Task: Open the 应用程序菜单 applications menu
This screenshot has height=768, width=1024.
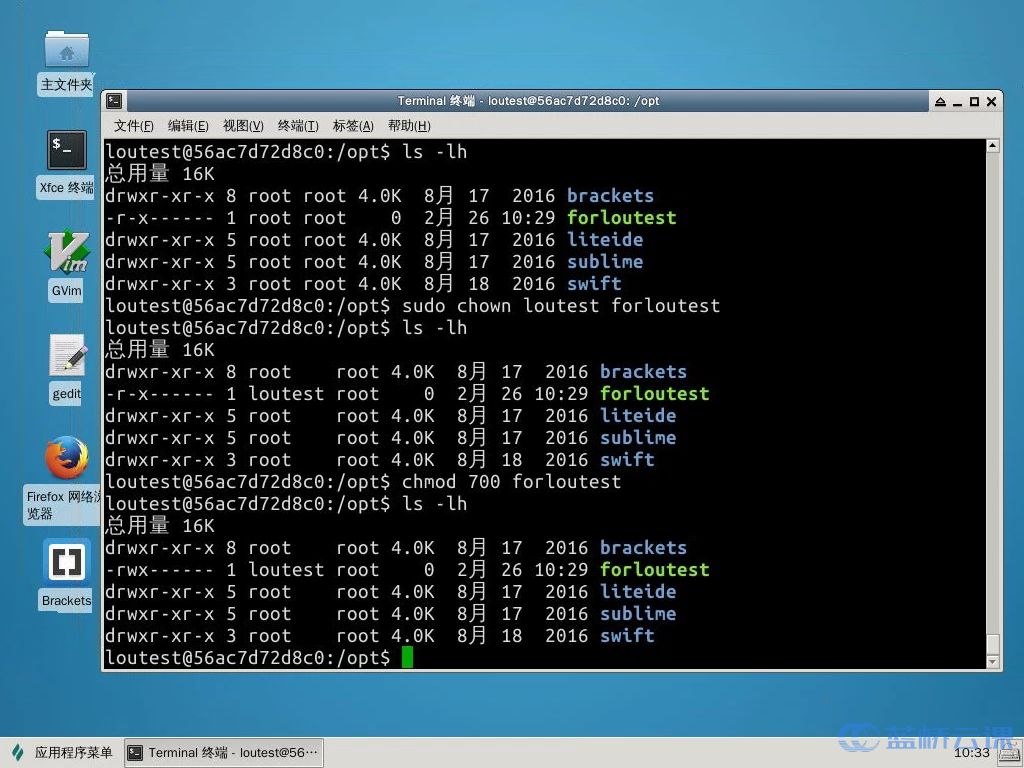Action: 62,752
